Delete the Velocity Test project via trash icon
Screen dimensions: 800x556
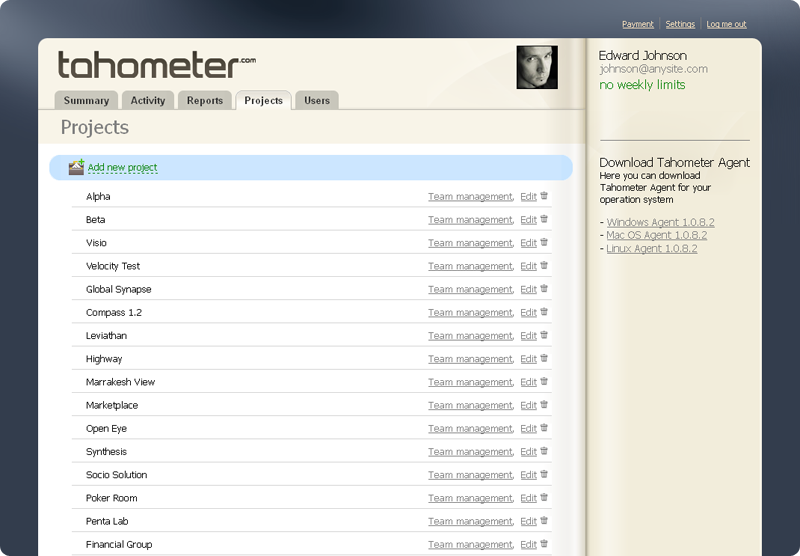(545, 266)
